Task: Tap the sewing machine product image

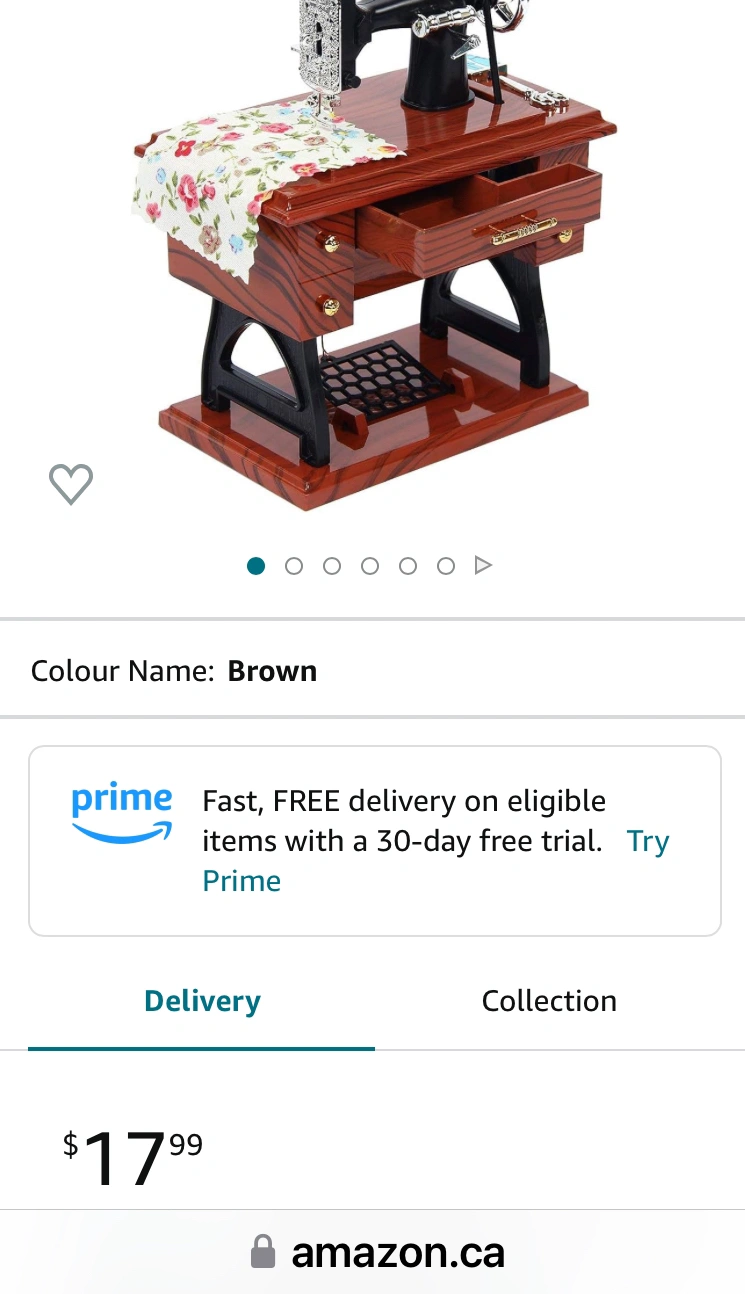Action: pyautogui.click(x=374, y=250)
